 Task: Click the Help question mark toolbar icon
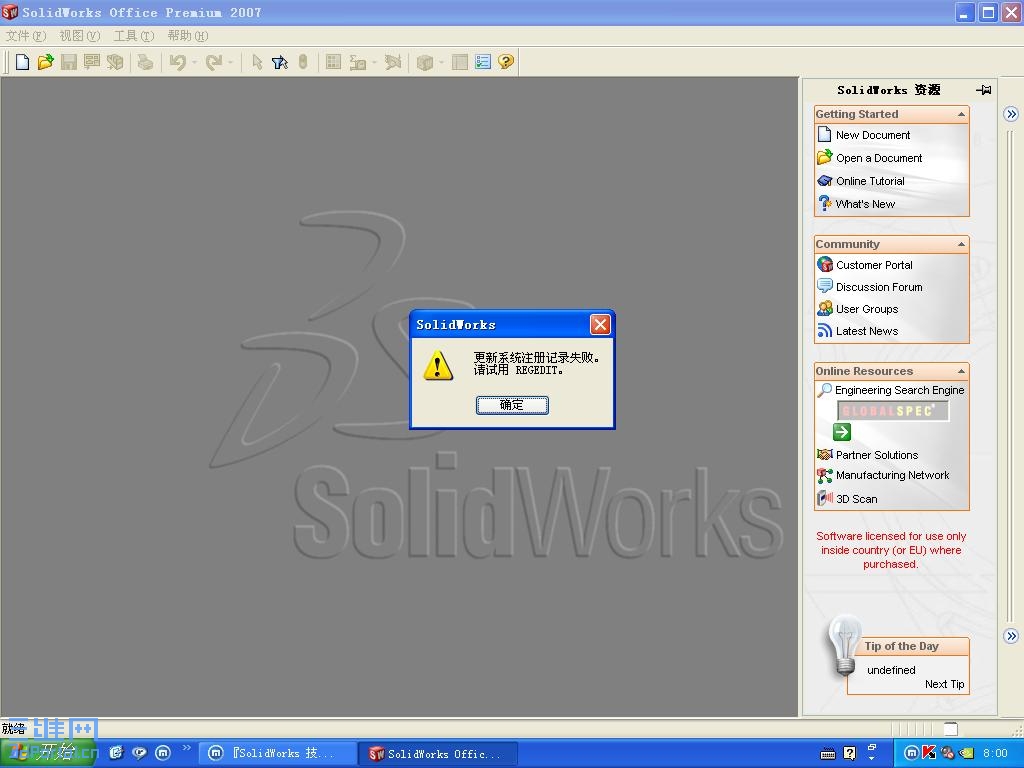pyautogui.click(x=505, y=62)
